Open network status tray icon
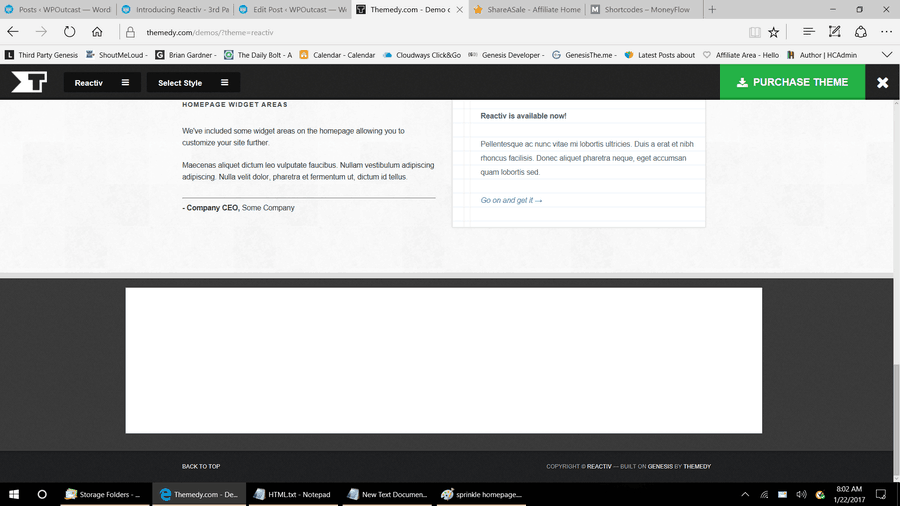Screen dimensions: 900x506 (764, 494)
